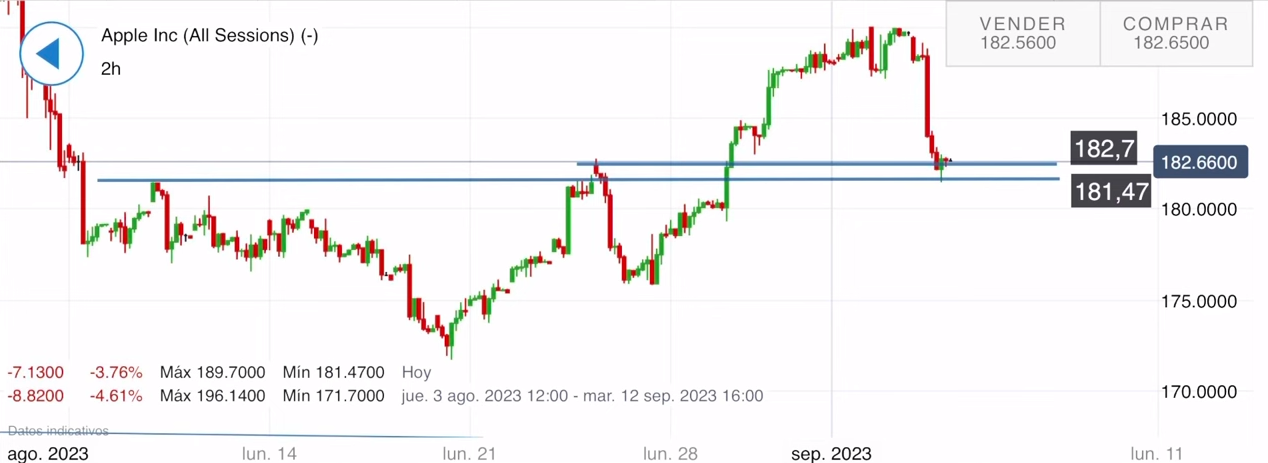This screenshot has width=1268, height=463.
Task: Click the 185.0000 price axis label
Action: 1199,119
